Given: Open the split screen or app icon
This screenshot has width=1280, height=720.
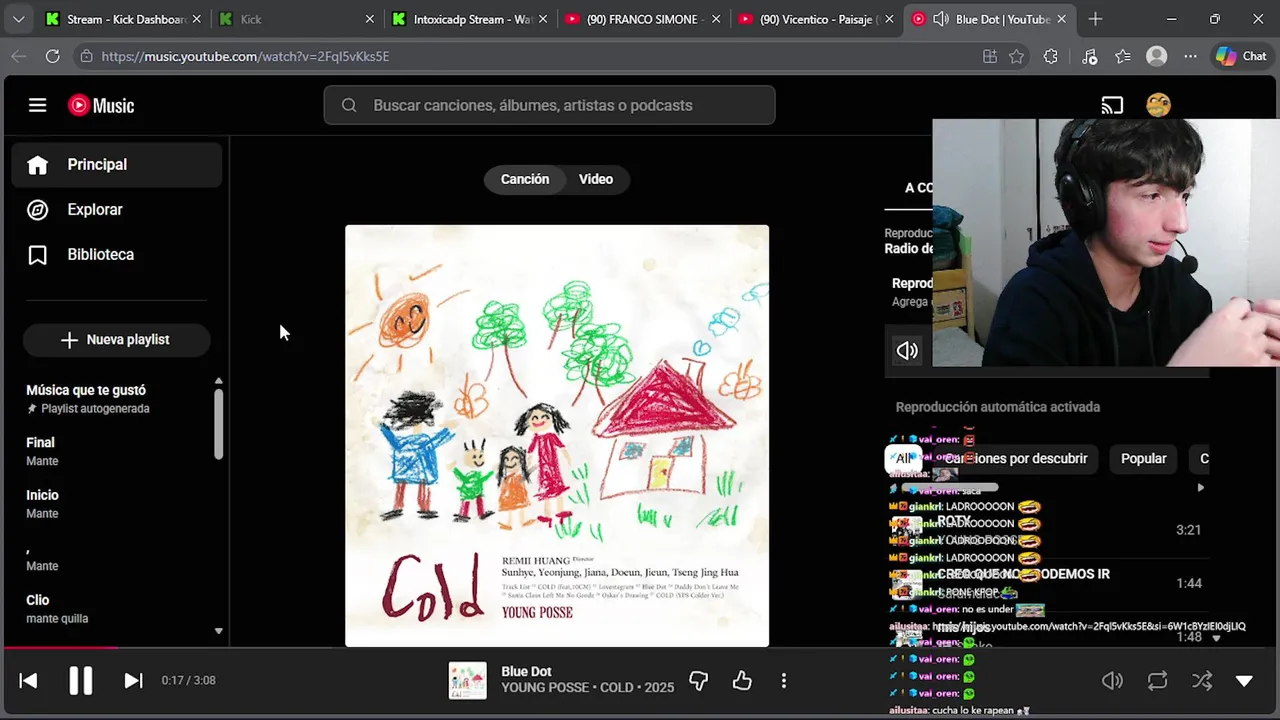Looking at the screenshot, I should tap(990, 57).
